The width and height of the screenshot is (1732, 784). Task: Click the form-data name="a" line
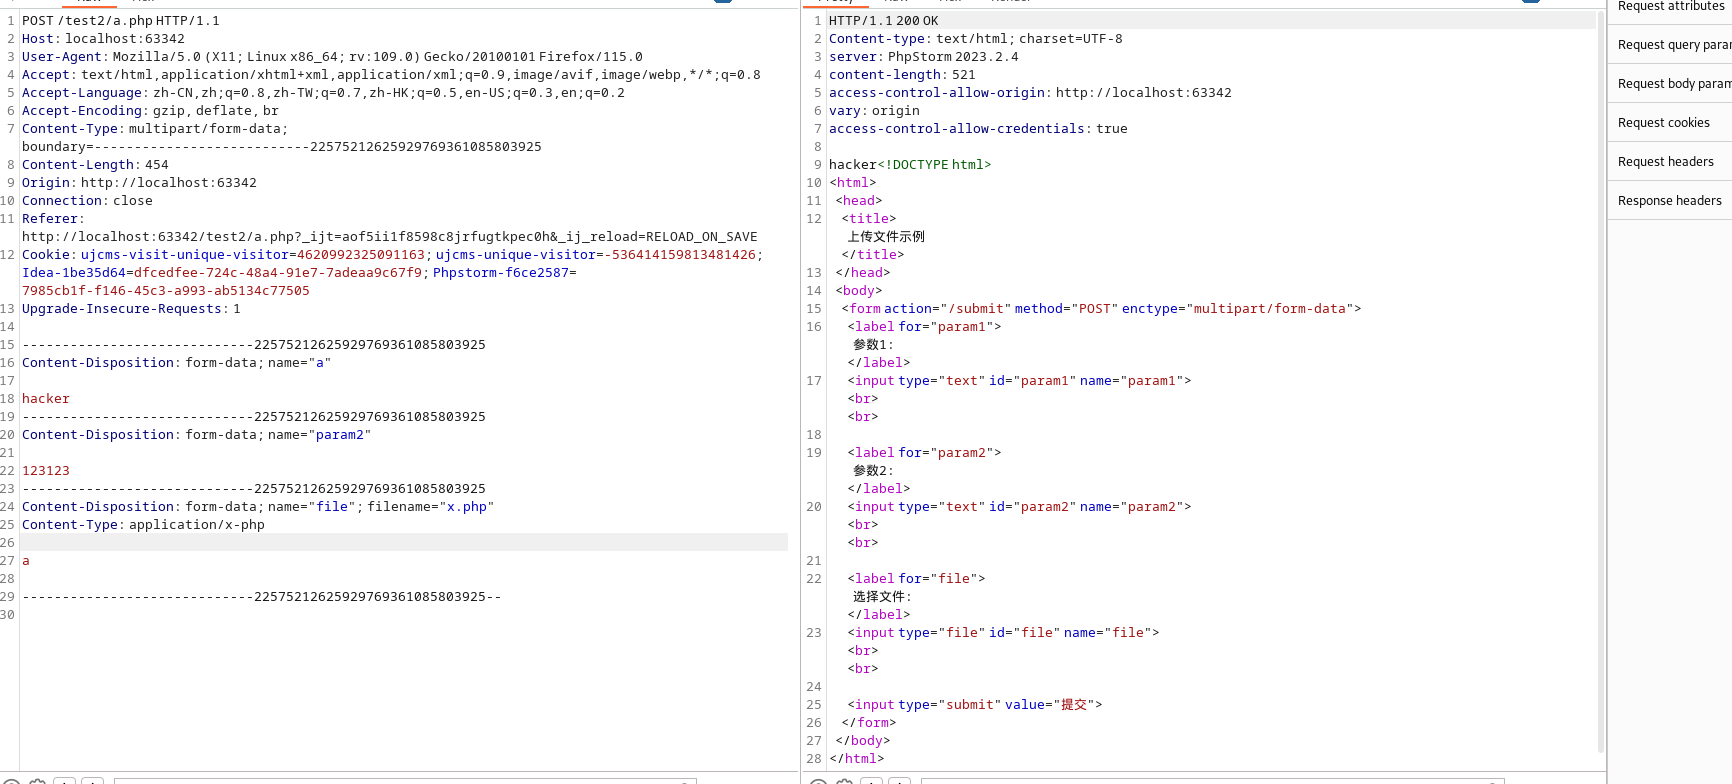(x=176, y=363)
